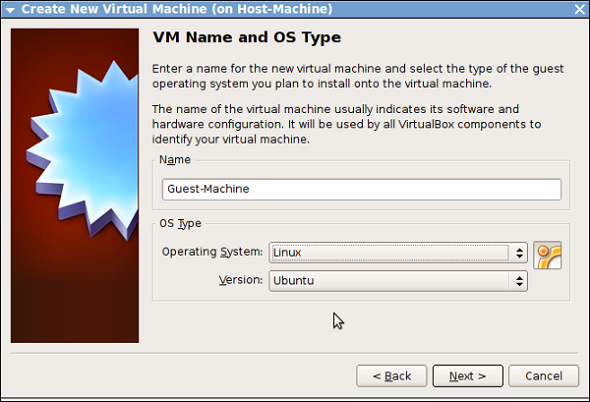Click the paragraph about VirtualBox components
This screenshot has height=402, width=590.
click(x=347, y=124)
